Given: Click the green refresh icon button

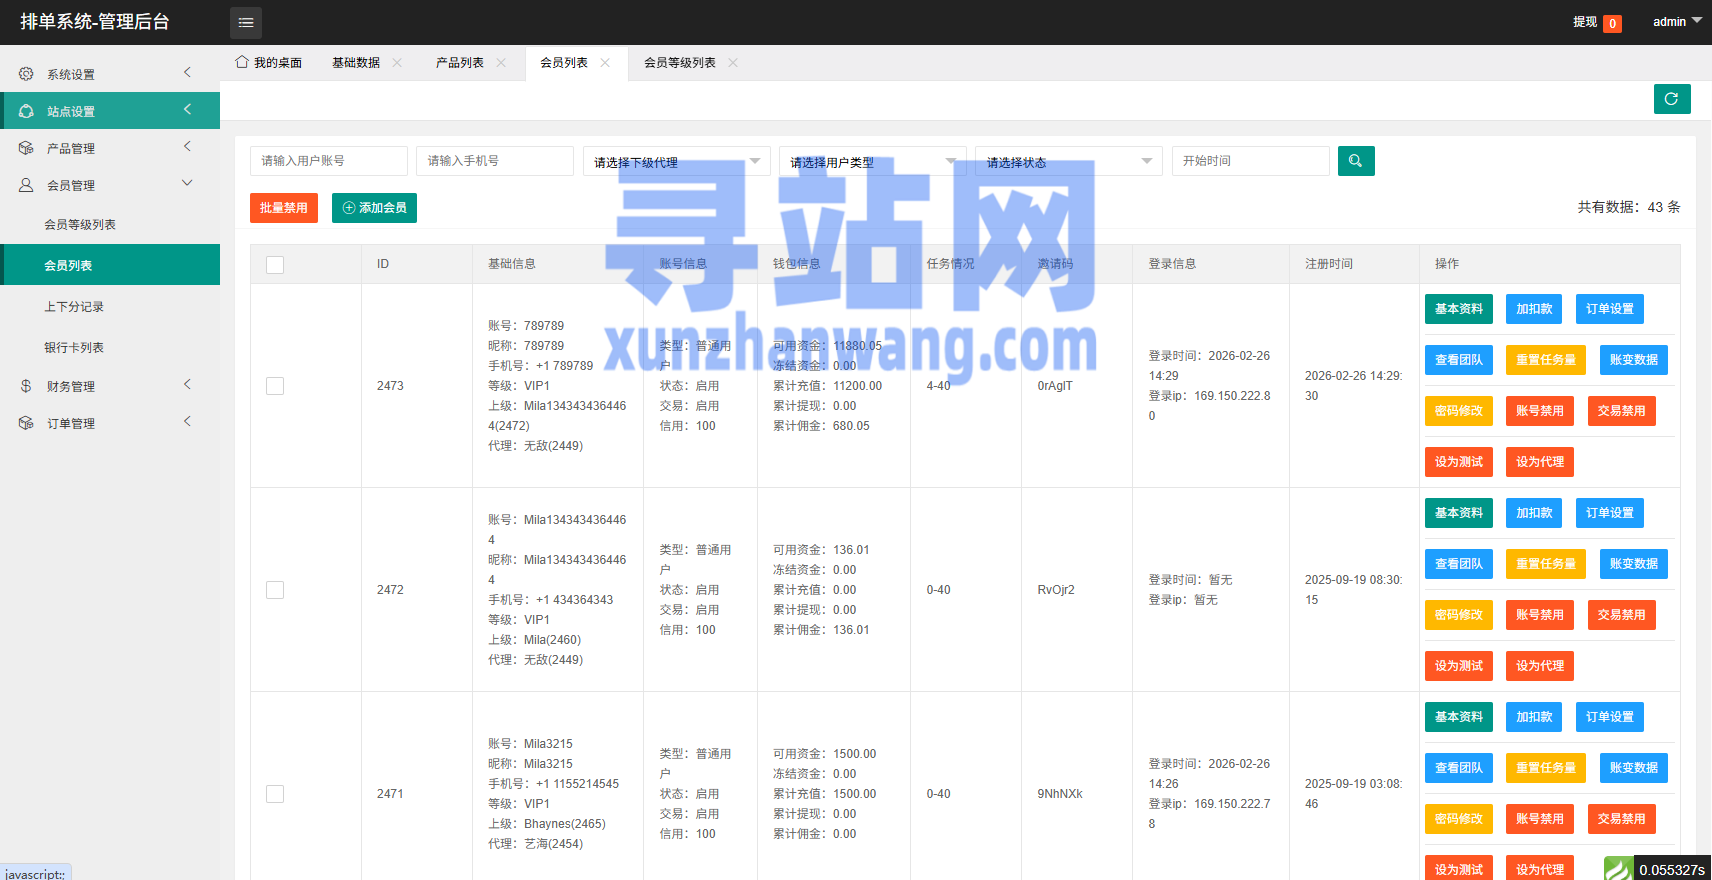Looking at the screenshot, I should [x=1671, y=99].
